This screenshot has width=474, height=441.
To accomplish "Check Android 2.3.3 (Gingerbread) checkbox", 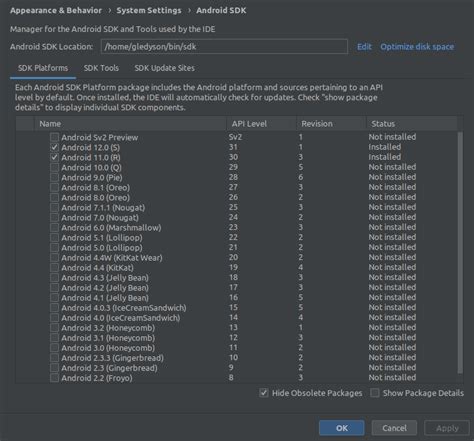I will click(54, 358).
